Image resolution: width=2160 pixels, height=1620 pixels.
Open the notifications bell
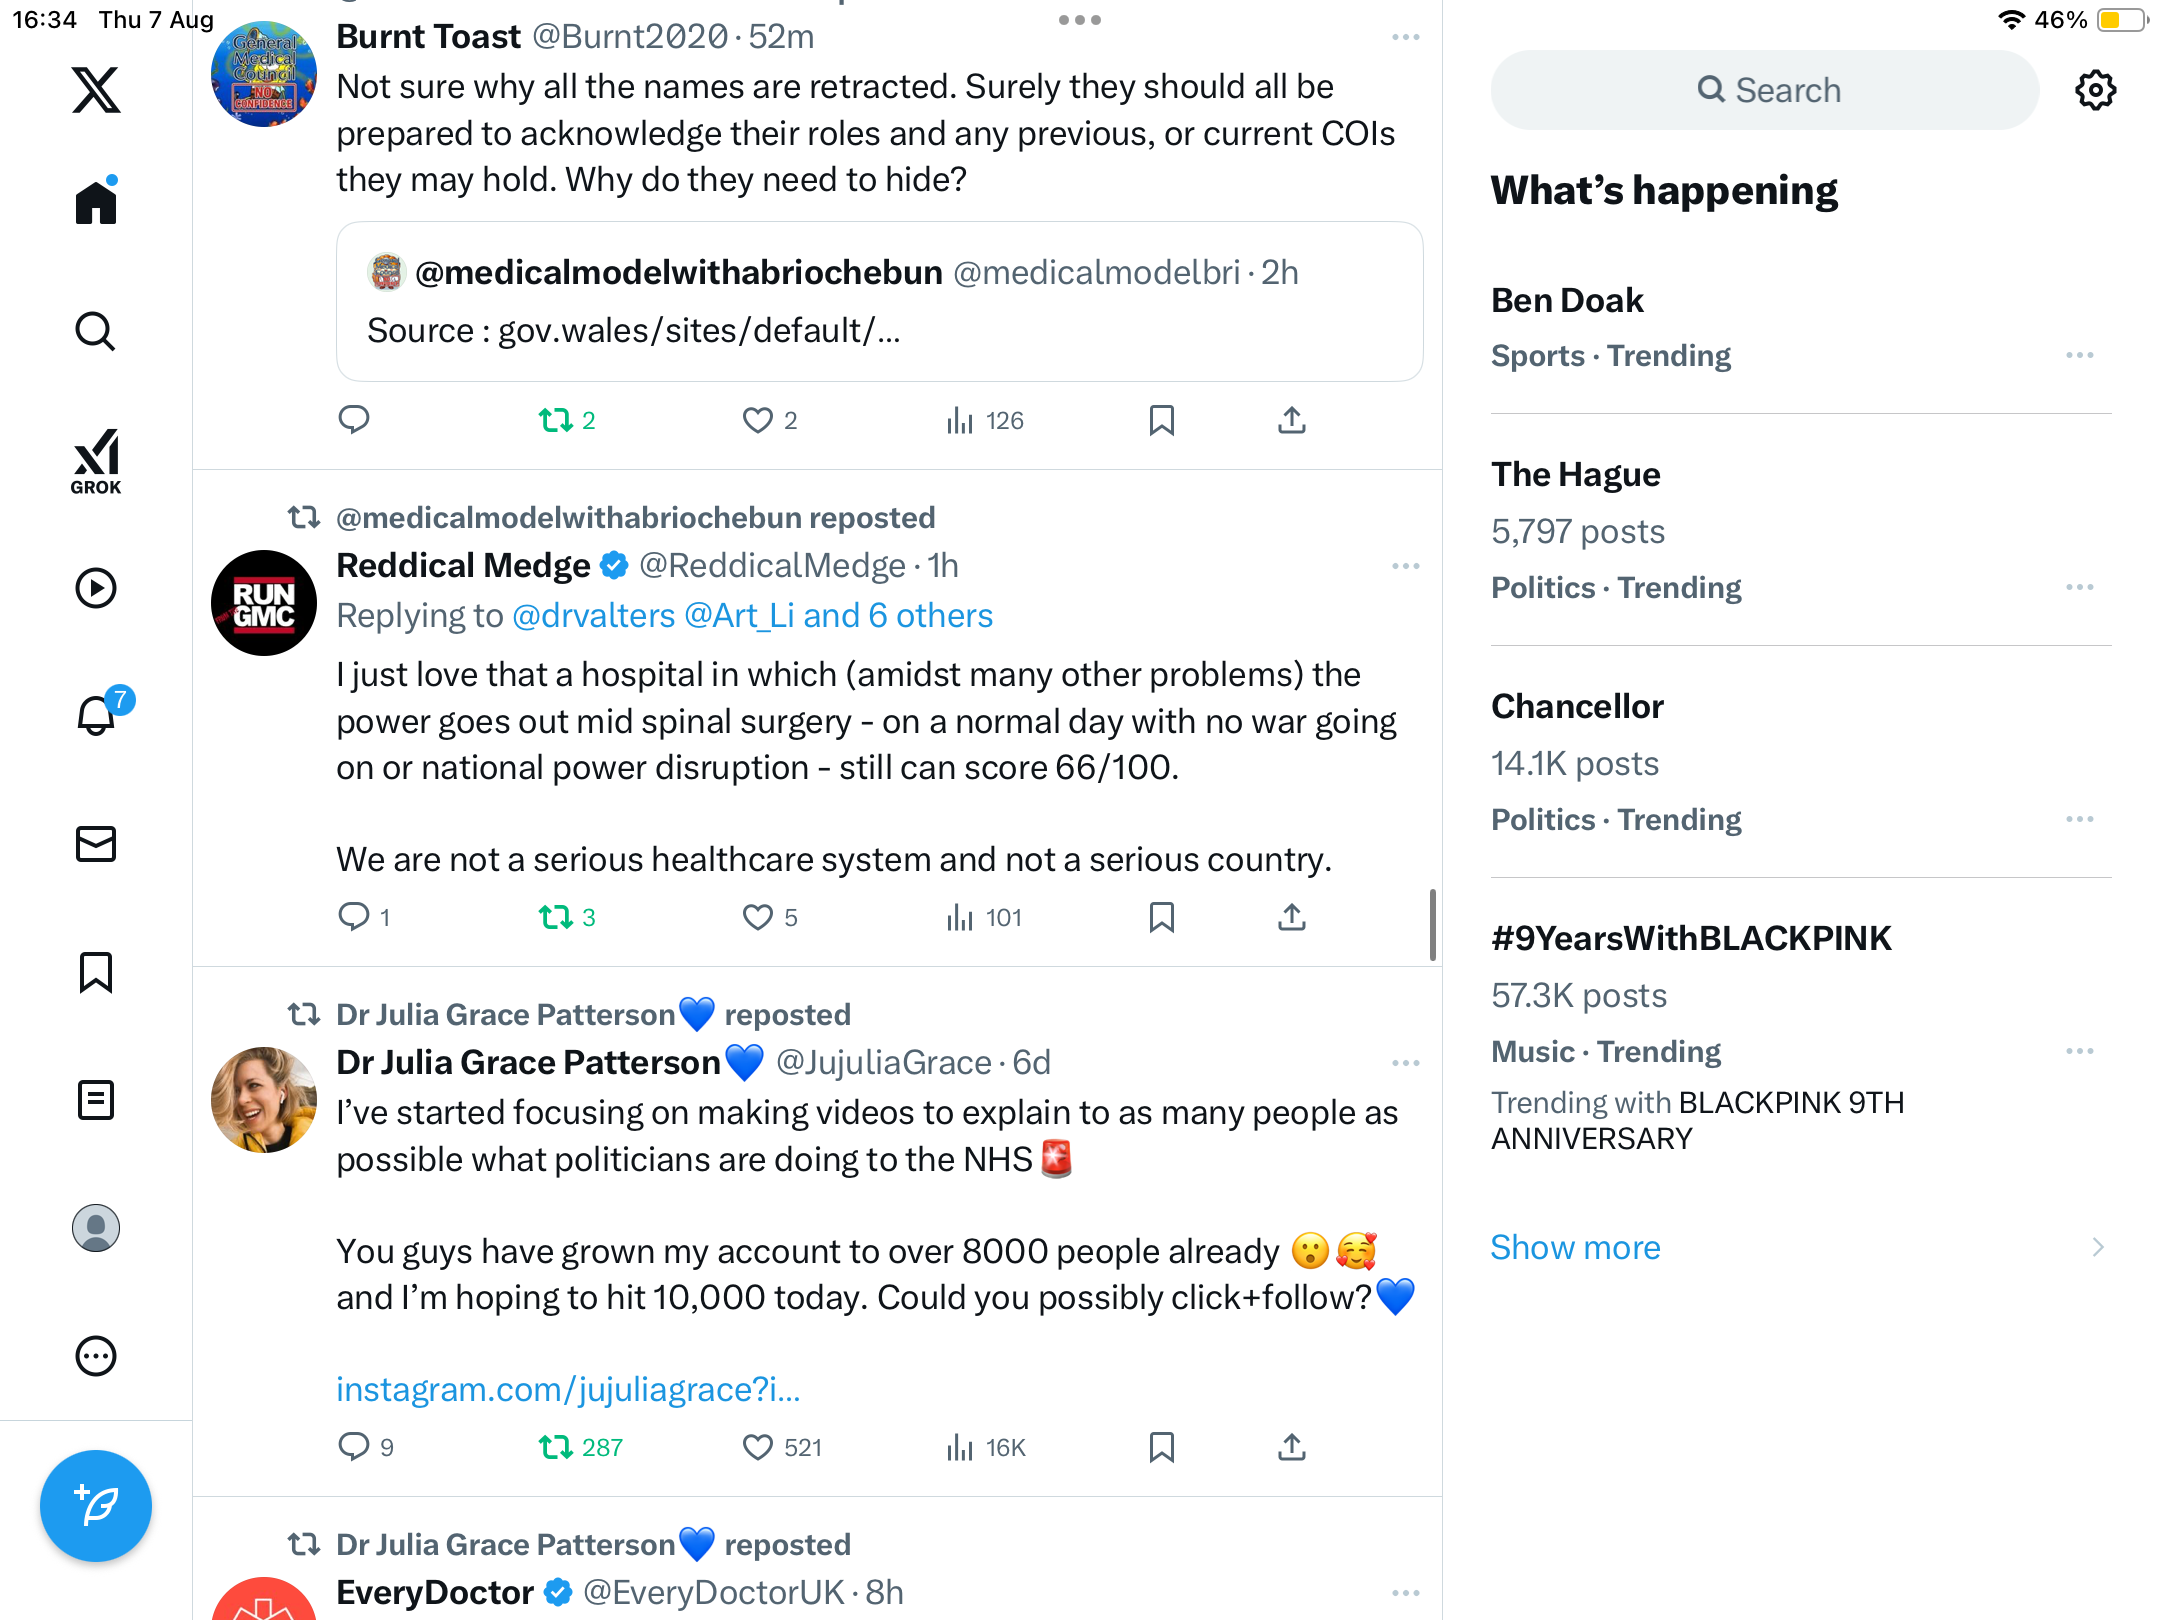tap(96, 715)
